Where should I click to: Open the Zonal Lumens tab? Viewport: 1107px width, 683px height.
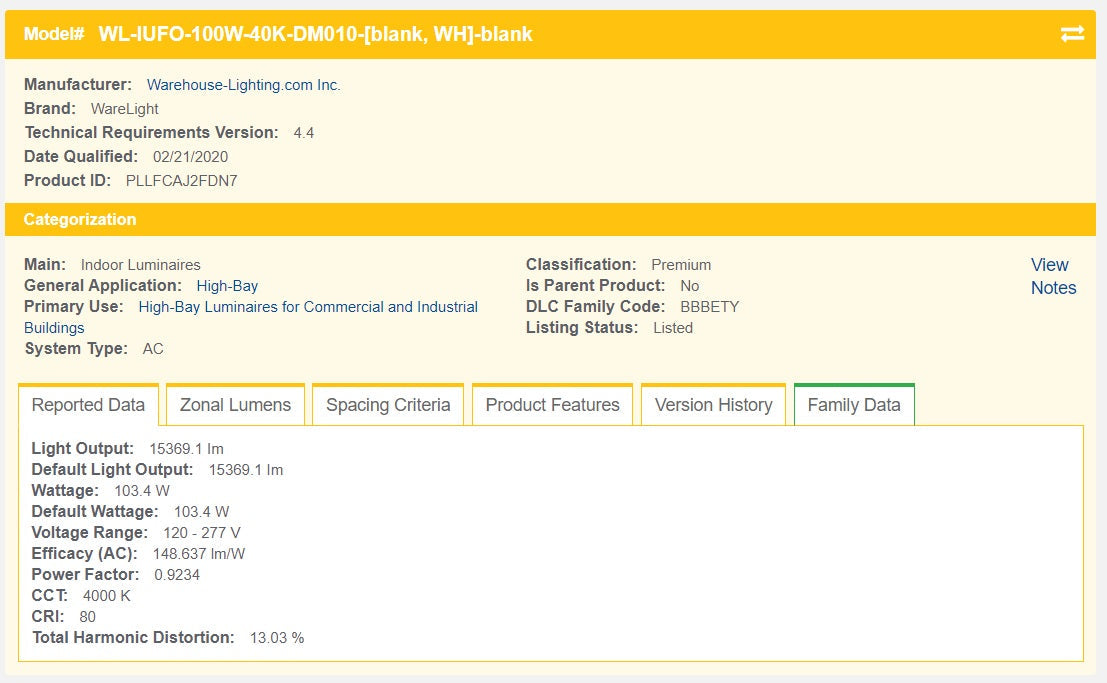[x=235, y=405]
